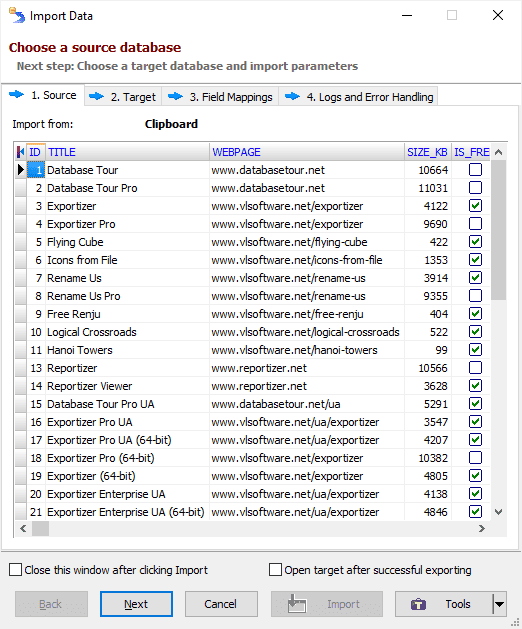
Task: Click horizontal scrollbar left arrow
Action: click(23, 529)
